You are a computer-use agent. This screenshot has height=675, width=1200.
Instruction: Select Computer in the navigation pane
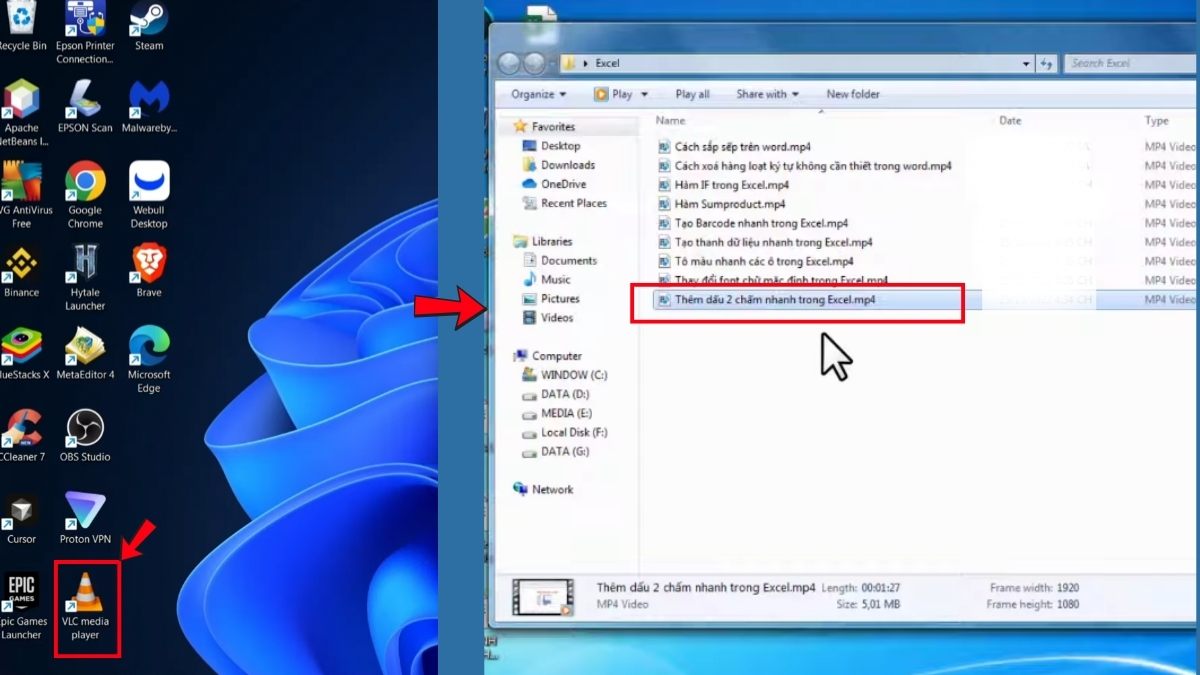[x=548, y=355]
